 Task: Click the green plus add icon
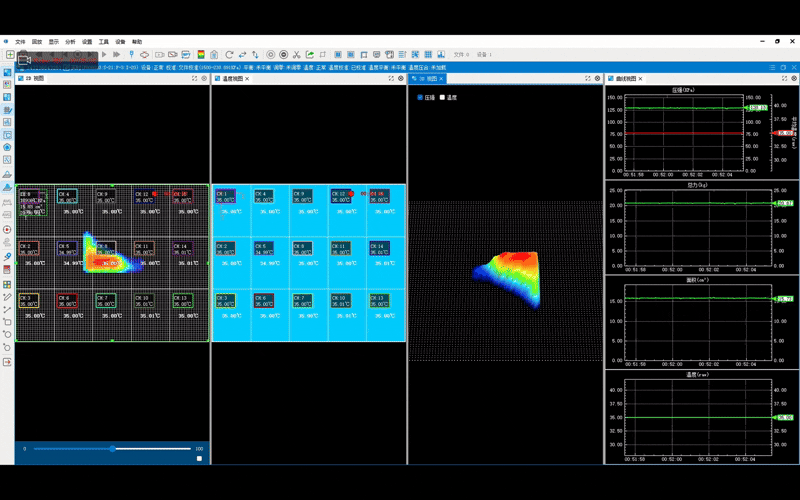click(x=9, y=54)
